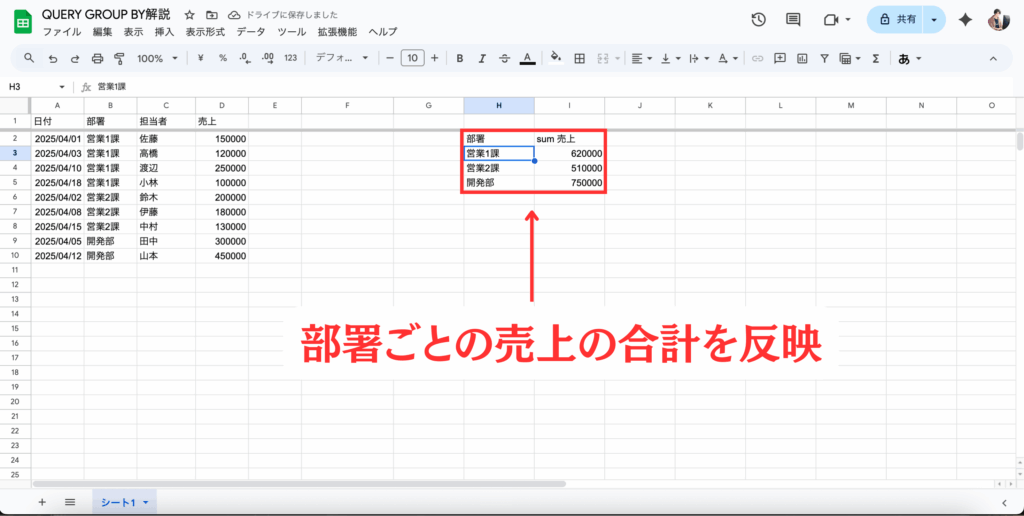Insert chart using the chart icon
The height and width of the screenshot is (516, 1024).
click(x=801, y=59)
